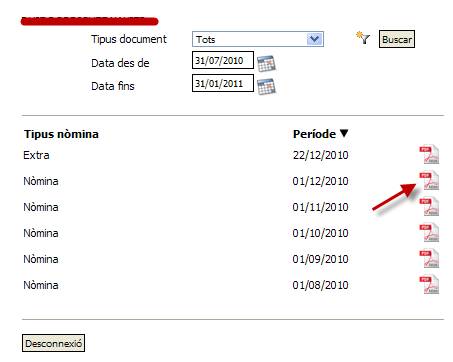Click the period 01/09/2010

(x=321, y=259)
